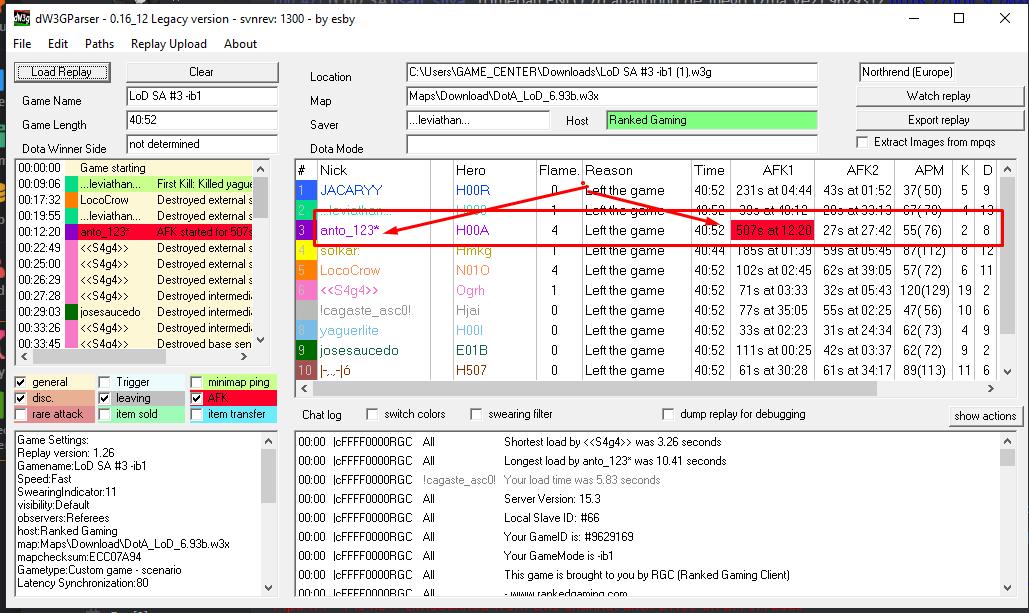Enable the item sold filter checkbox
The image size is (1029, 613).
point(104,414)
